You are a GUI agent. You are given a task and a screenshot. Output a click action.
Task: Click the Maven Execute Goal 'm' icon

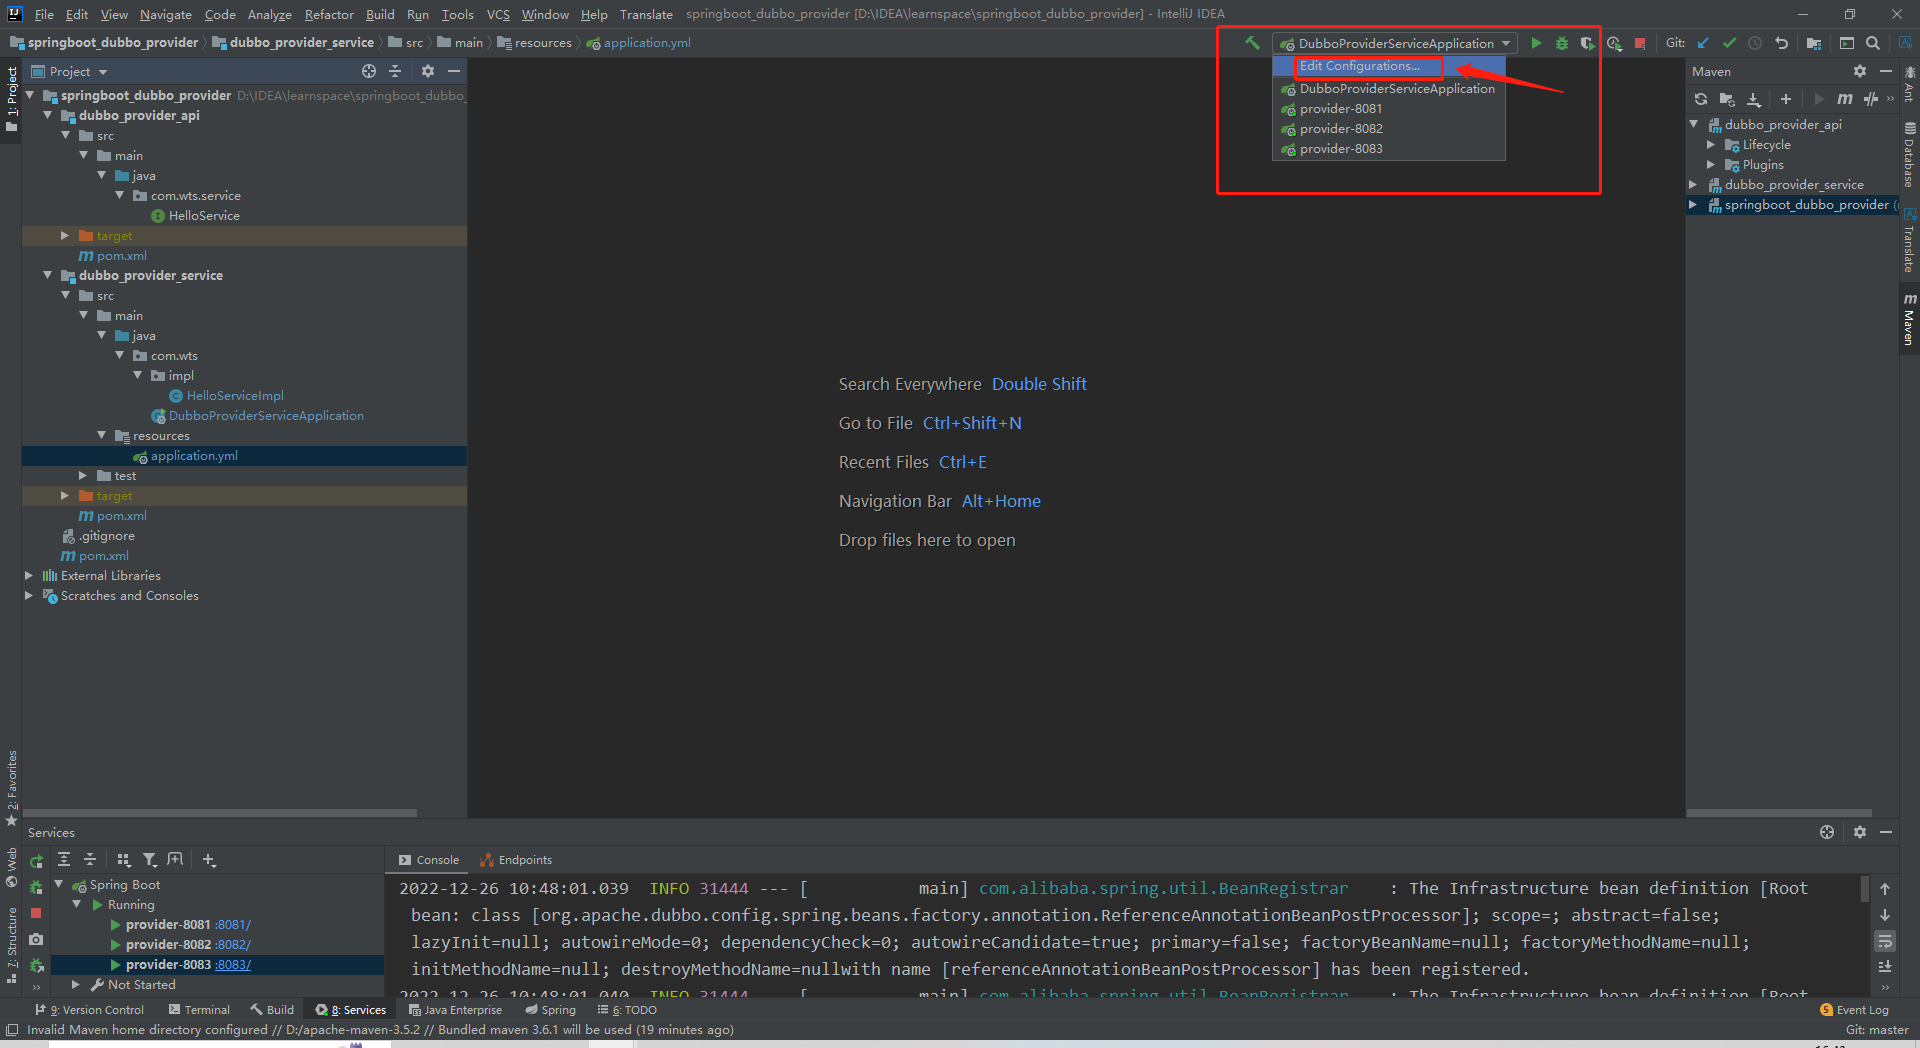point(1845,99)
